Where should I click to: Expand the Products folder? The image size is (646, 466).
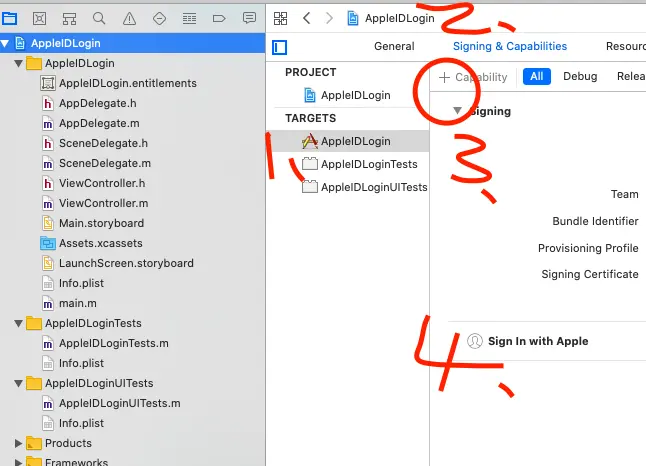click(x=18, y=443)
